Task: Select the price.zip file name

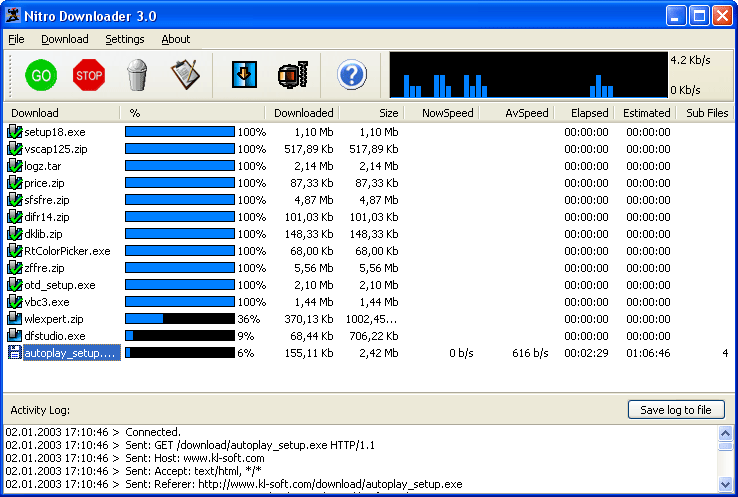Action: (44, 183)
